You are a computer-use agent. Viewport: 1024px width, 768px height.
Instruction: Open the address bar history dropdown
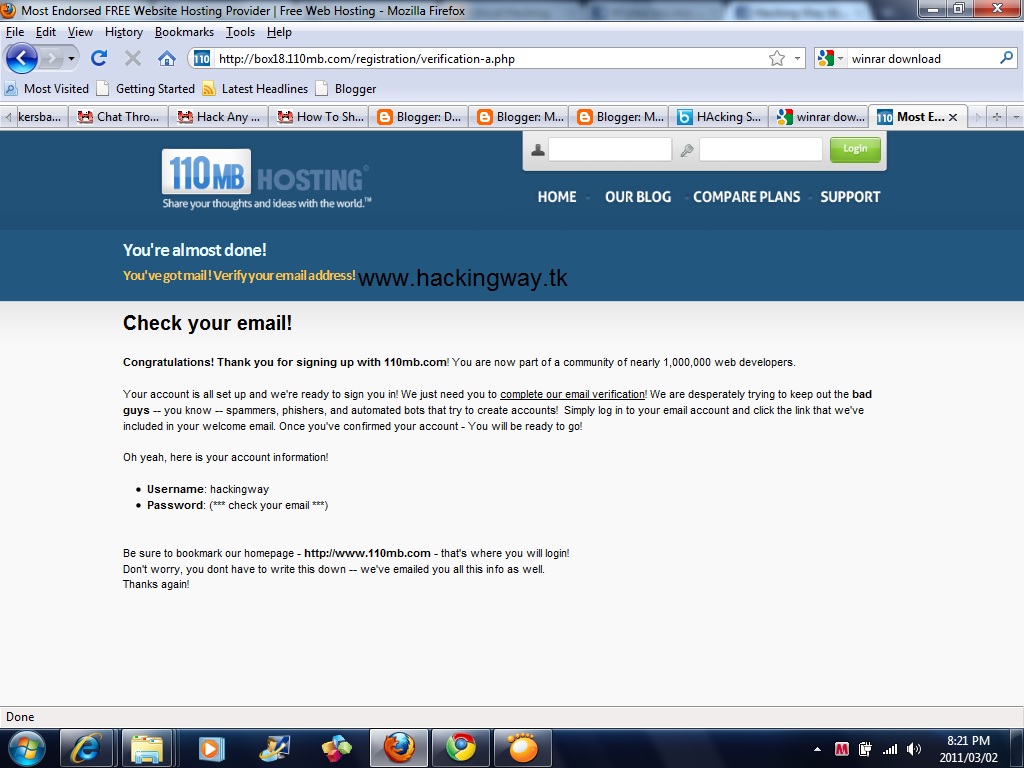[x=797, y=59]
